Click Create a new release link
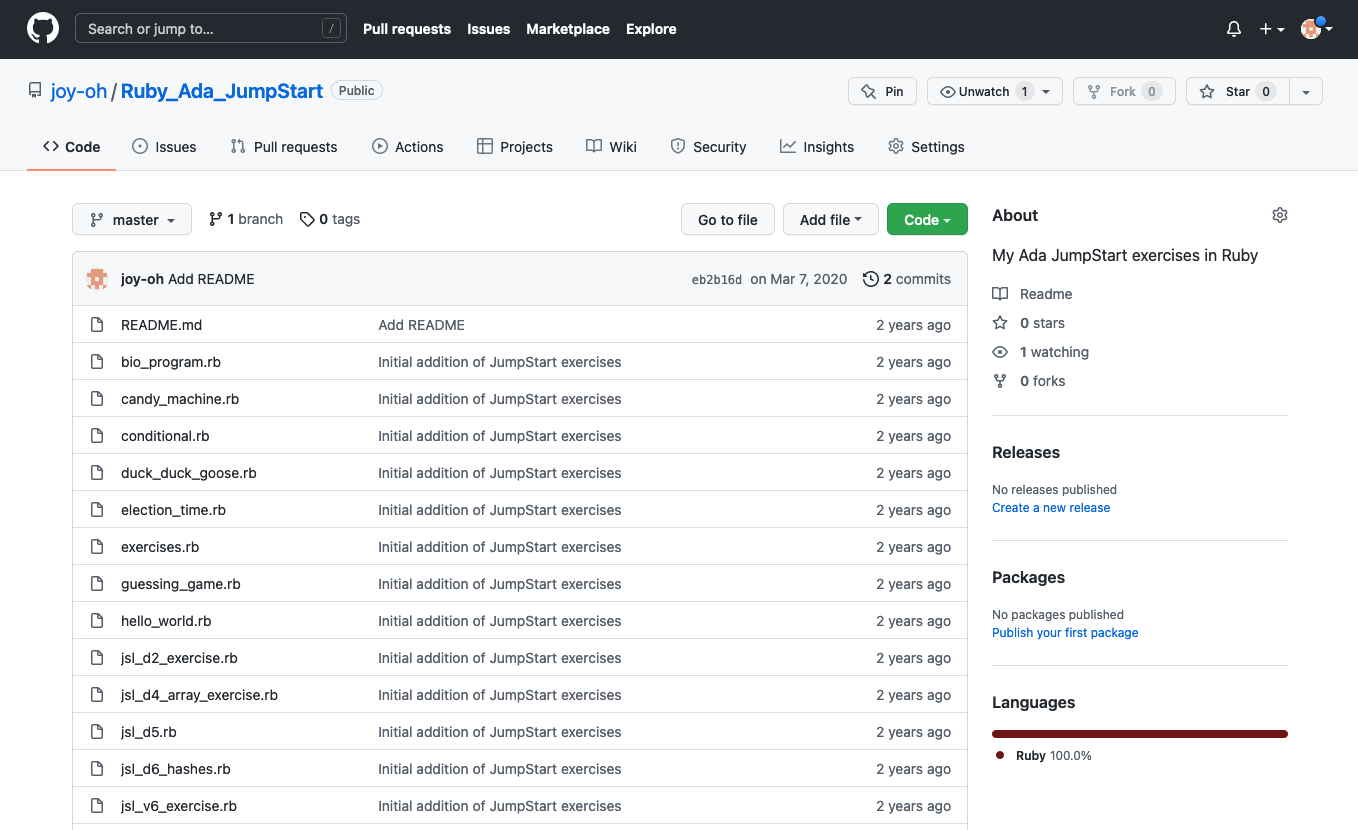 click(1050, 507)
